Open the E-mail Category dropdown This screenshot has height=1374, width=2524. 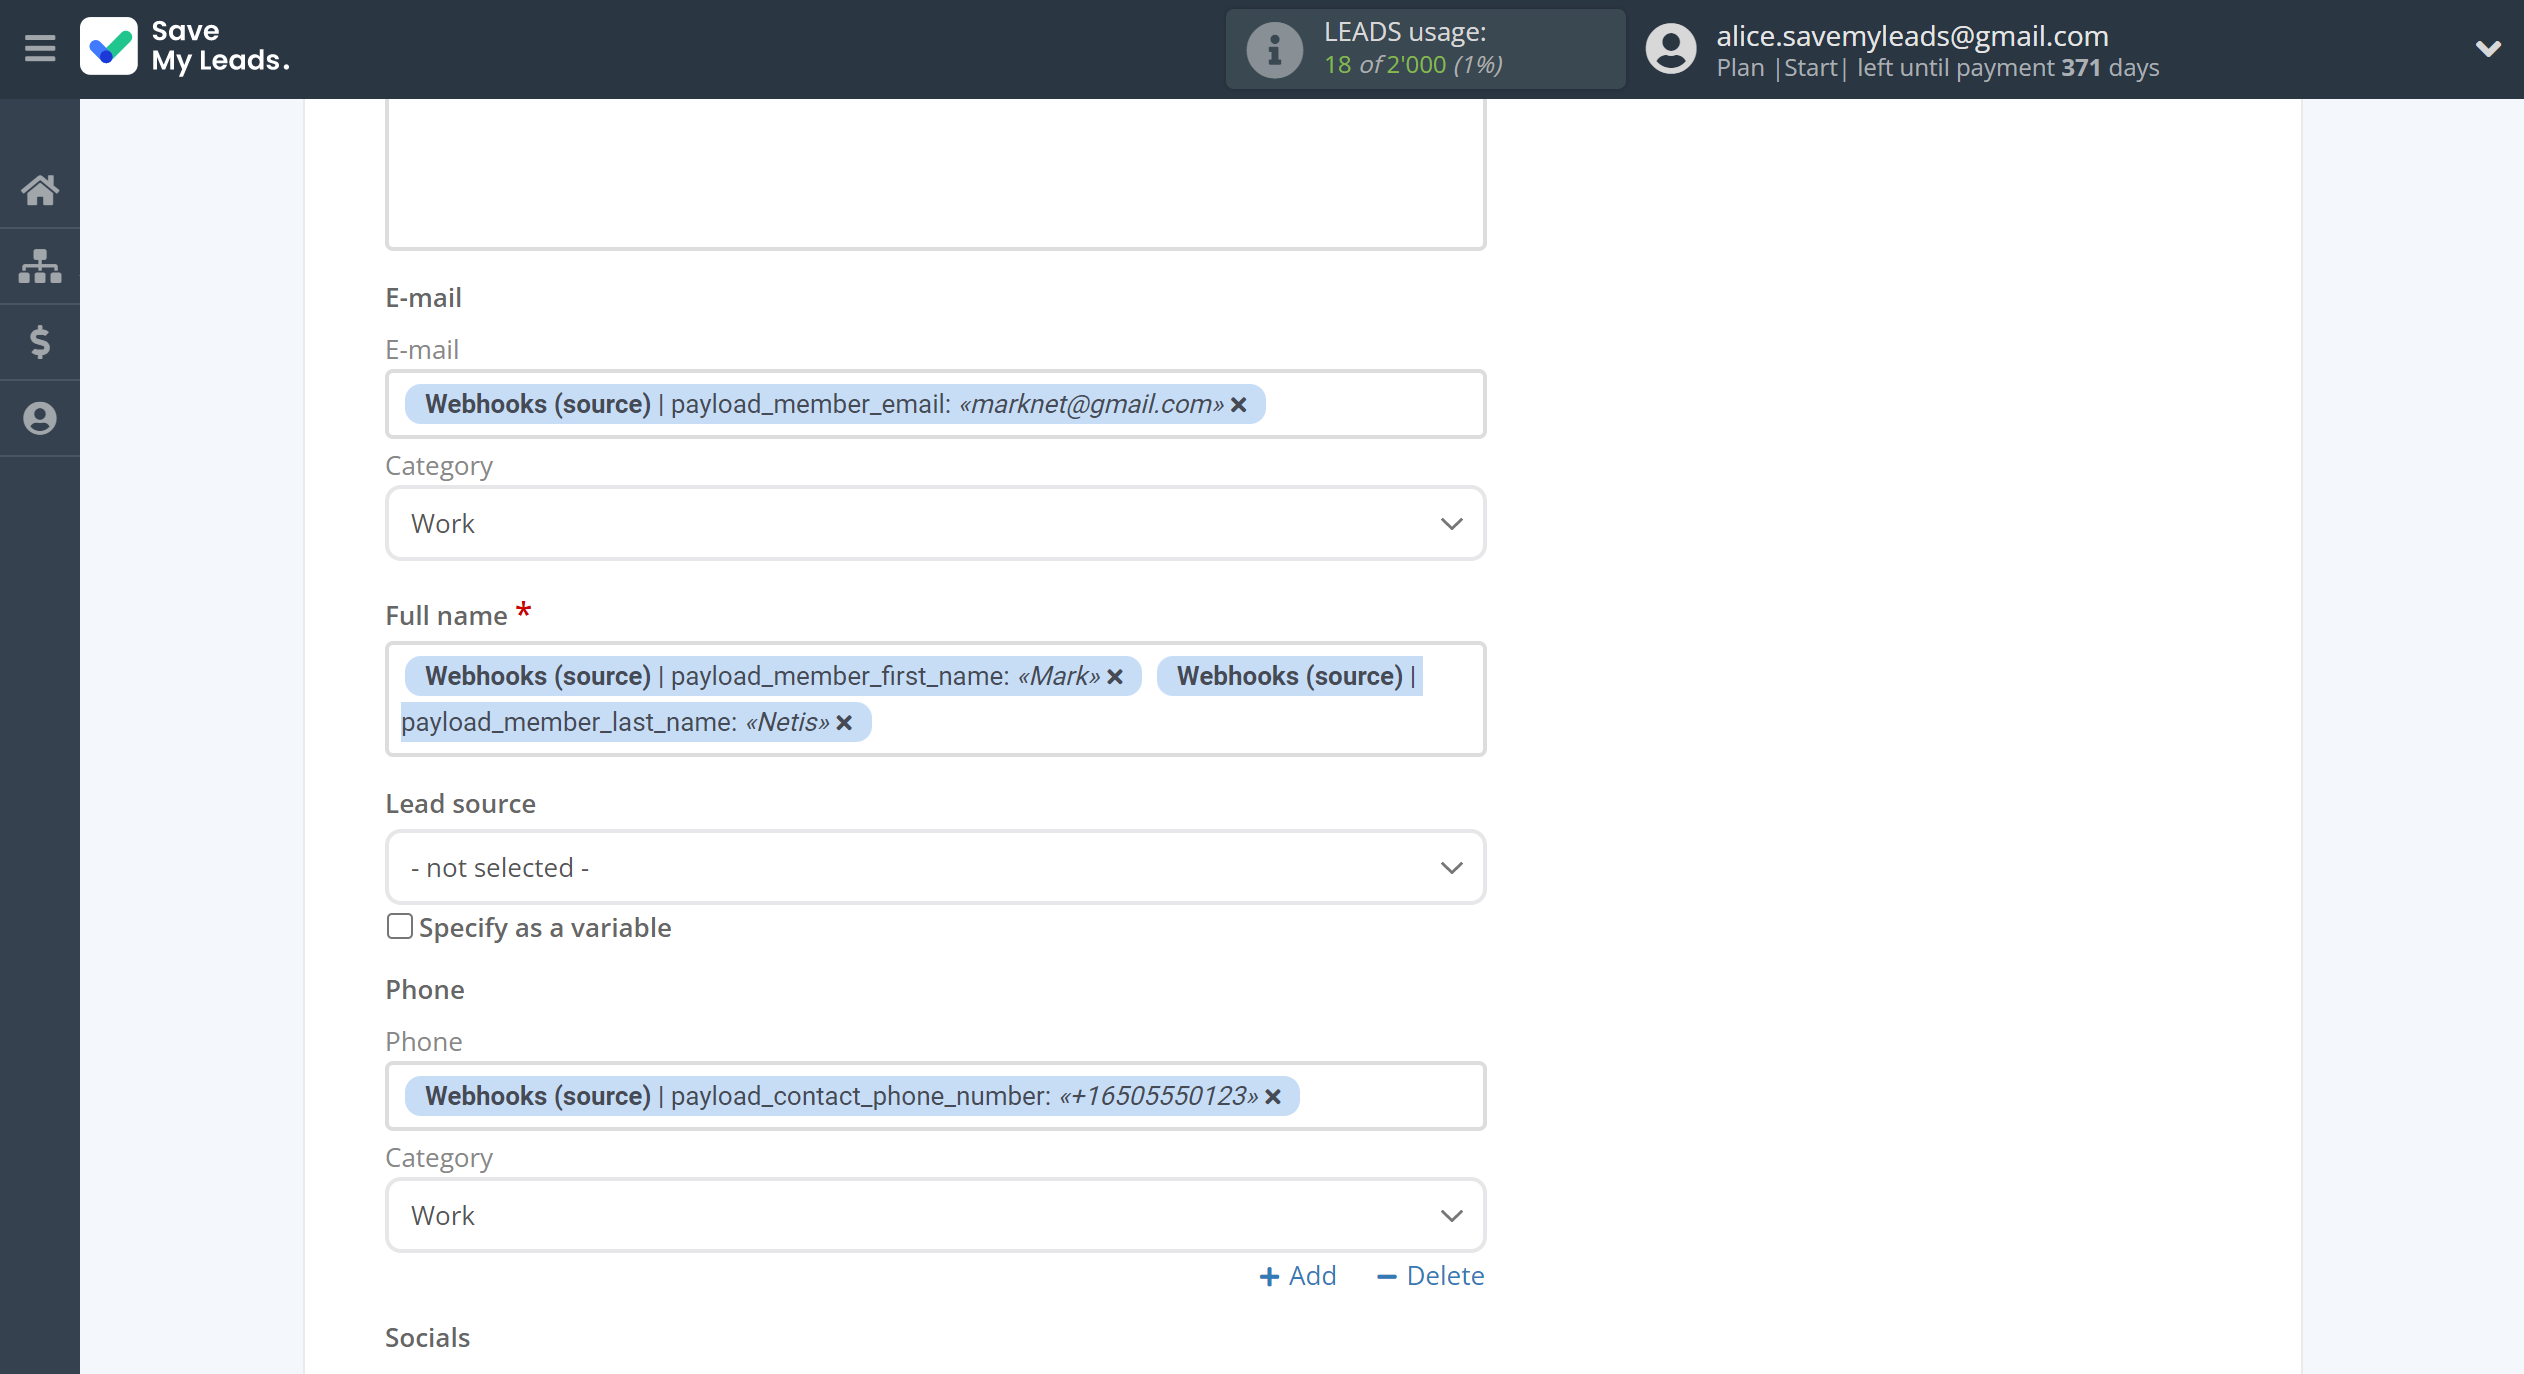[x=935, y=523]
